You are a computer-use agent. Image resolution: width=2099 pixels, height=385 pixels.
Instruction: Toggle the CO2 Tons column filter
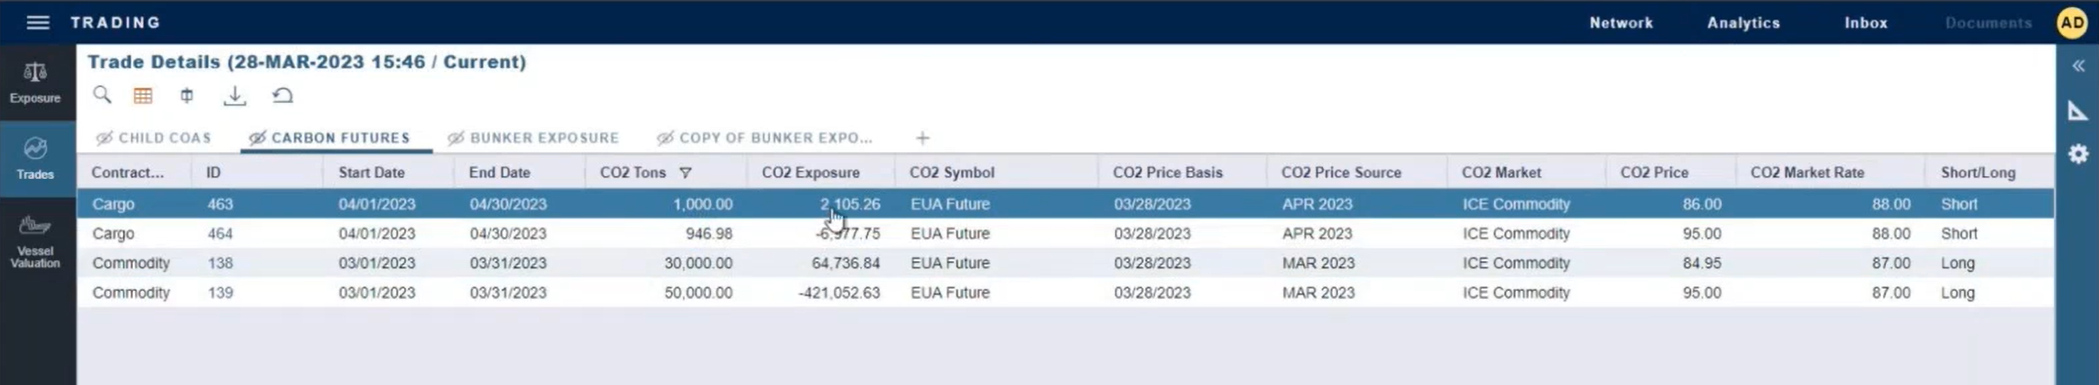pos(685,173)
